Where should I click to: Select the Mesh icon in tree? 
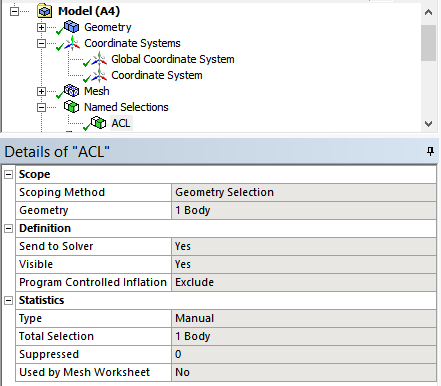(71, 91)
